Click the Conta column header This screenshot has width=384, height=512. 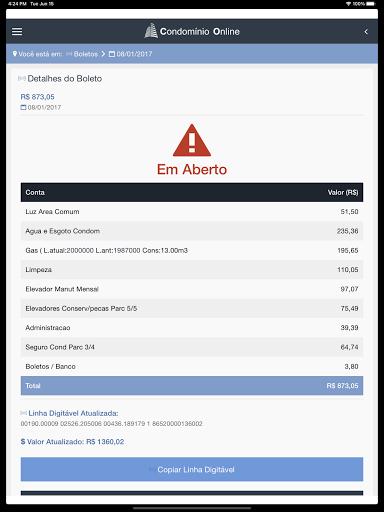(x=35, y=192)
